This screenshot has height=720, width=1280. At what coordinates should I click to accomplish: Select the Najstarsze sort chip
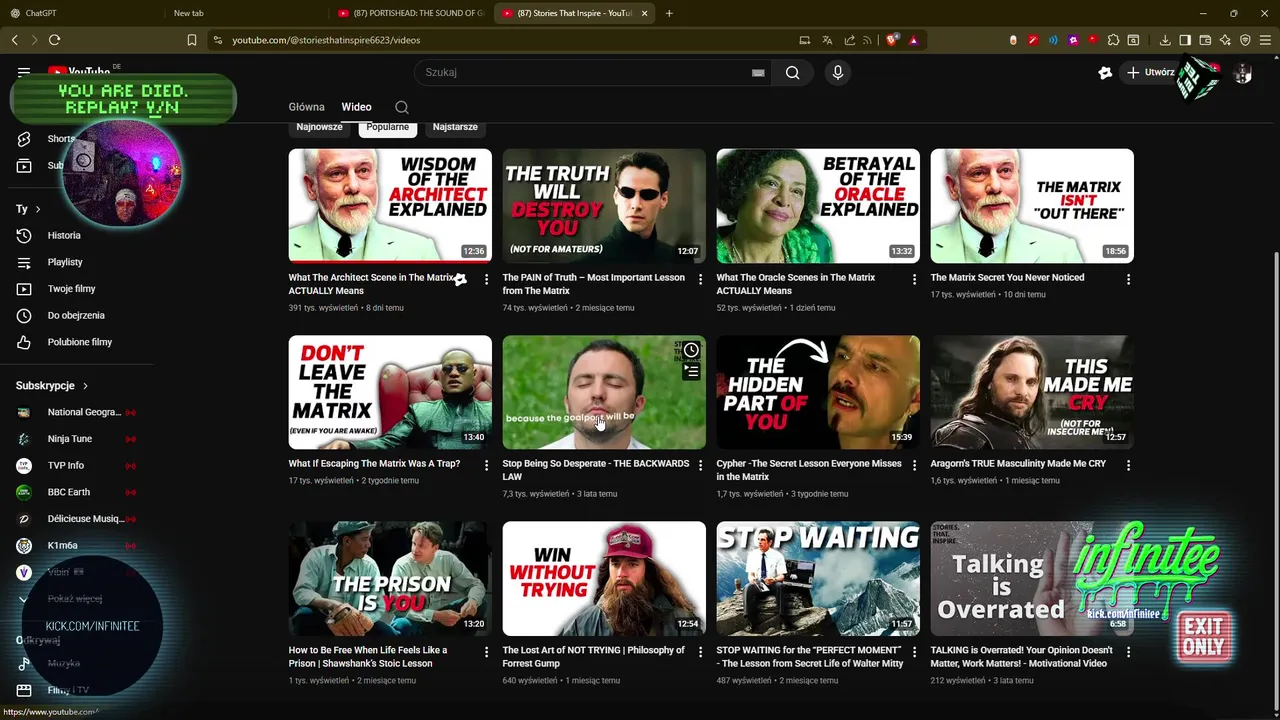(455, 127)
